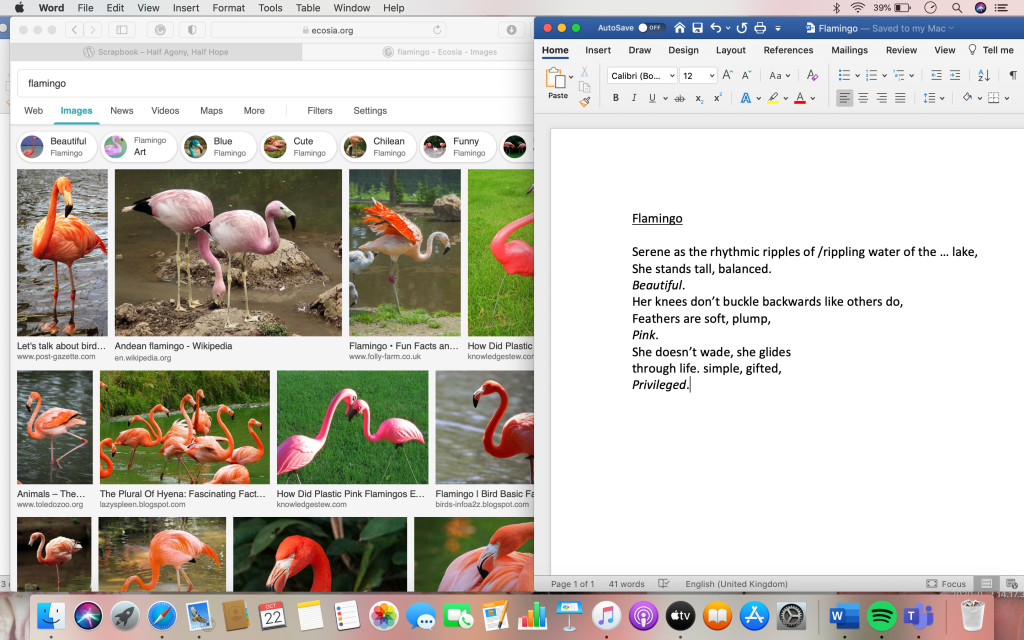Viewport: 1024px width, 640px height.
Task: Expand the line spacing dropdown arrow
Action: (x=942, y=98)
